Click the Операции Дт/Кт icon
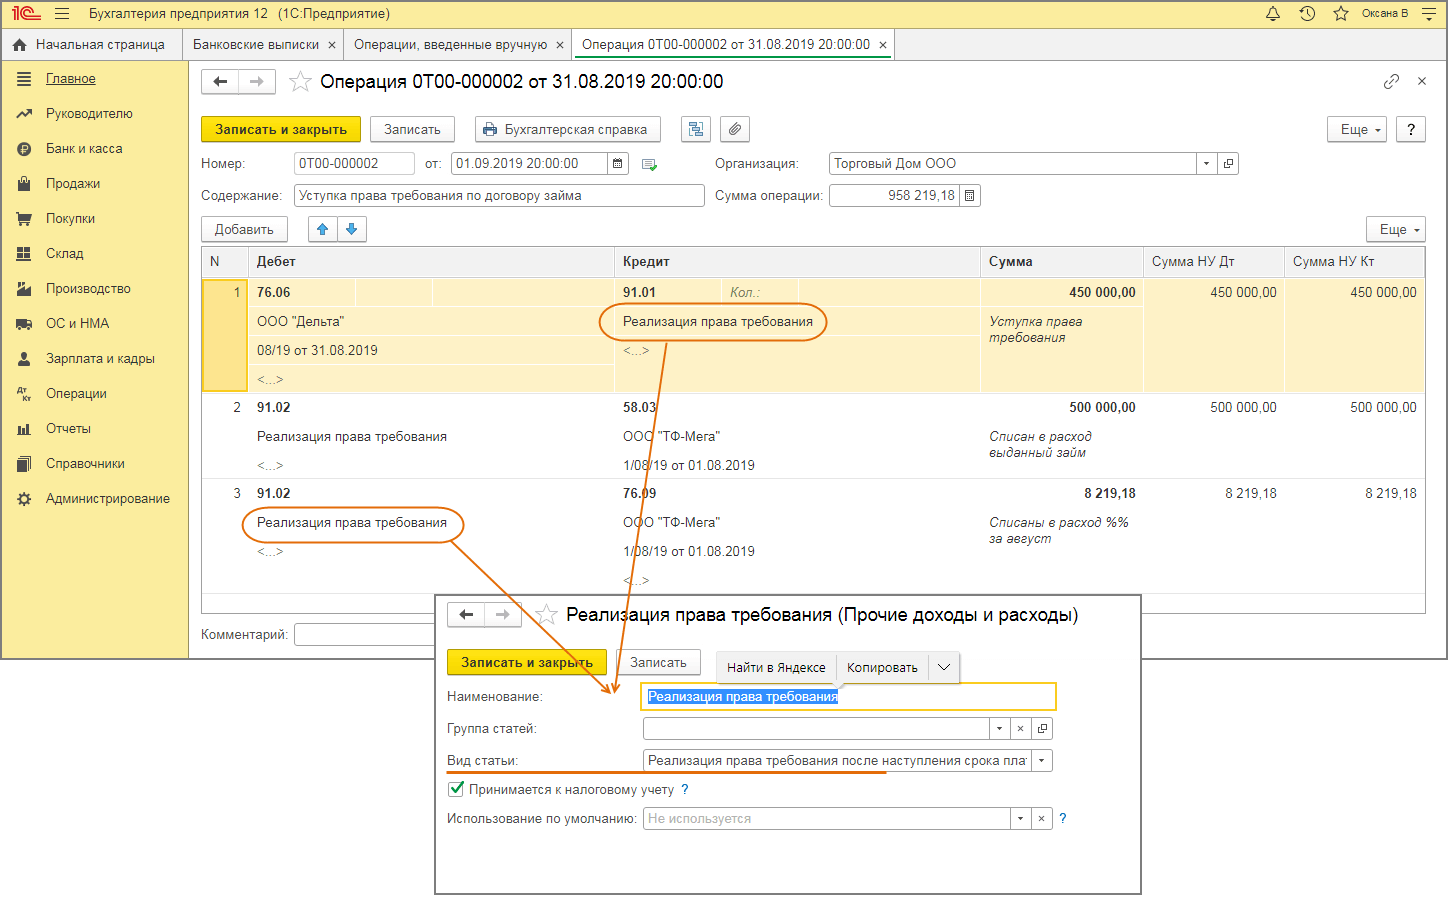 tap(24, 394)
